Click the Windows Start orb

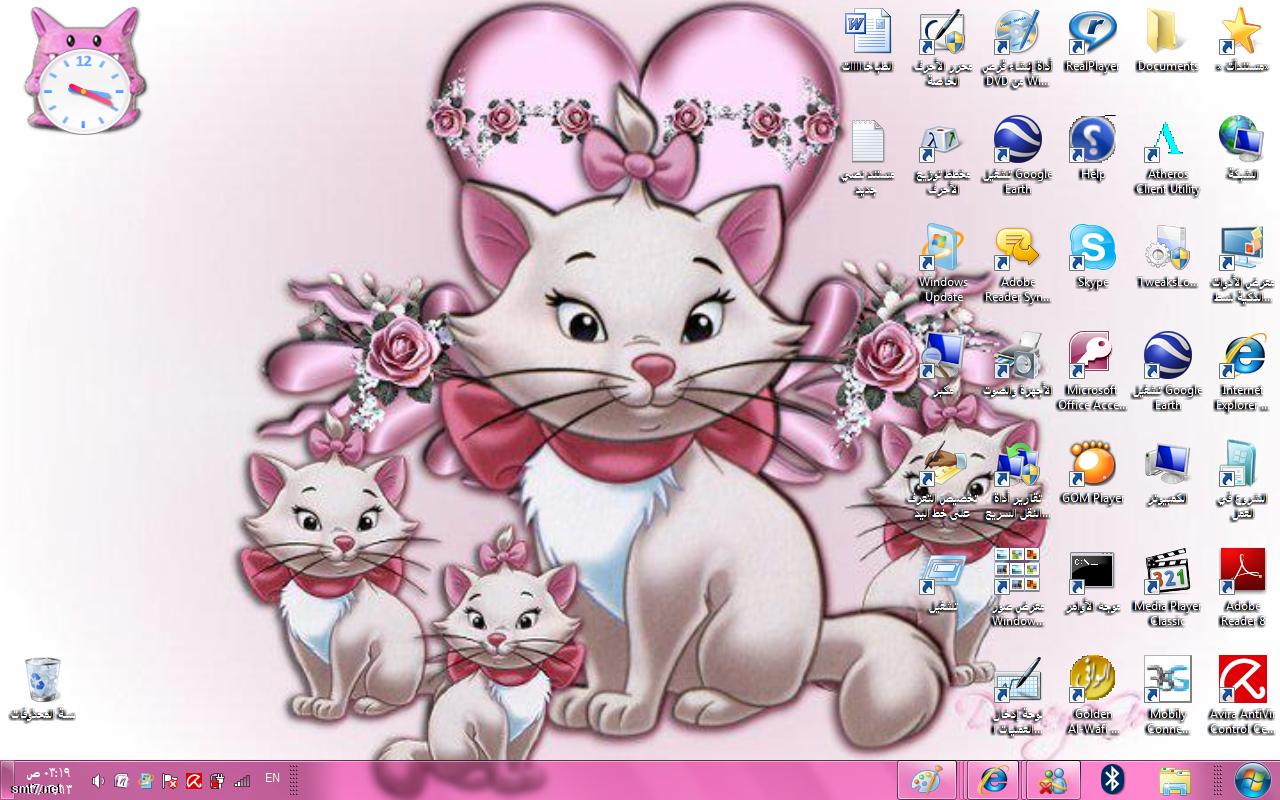pos(1252,780)
